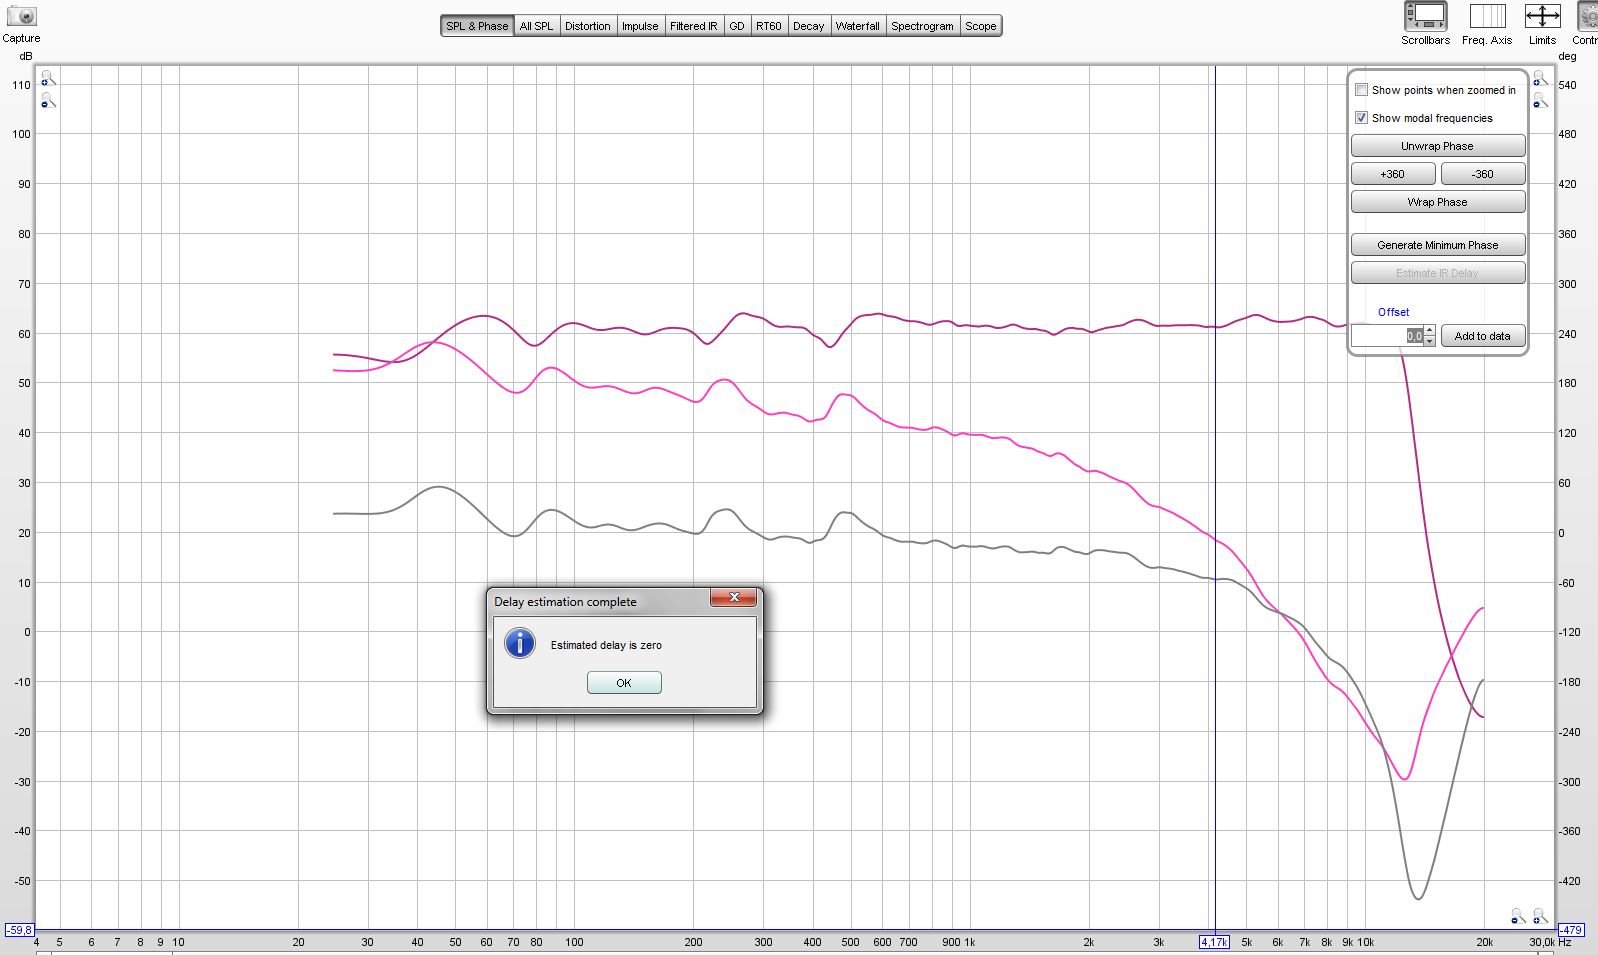Zoom in right phase axis magnifier icon
The width and height of the screenshot is (1598, 955).
(1540, 78)
